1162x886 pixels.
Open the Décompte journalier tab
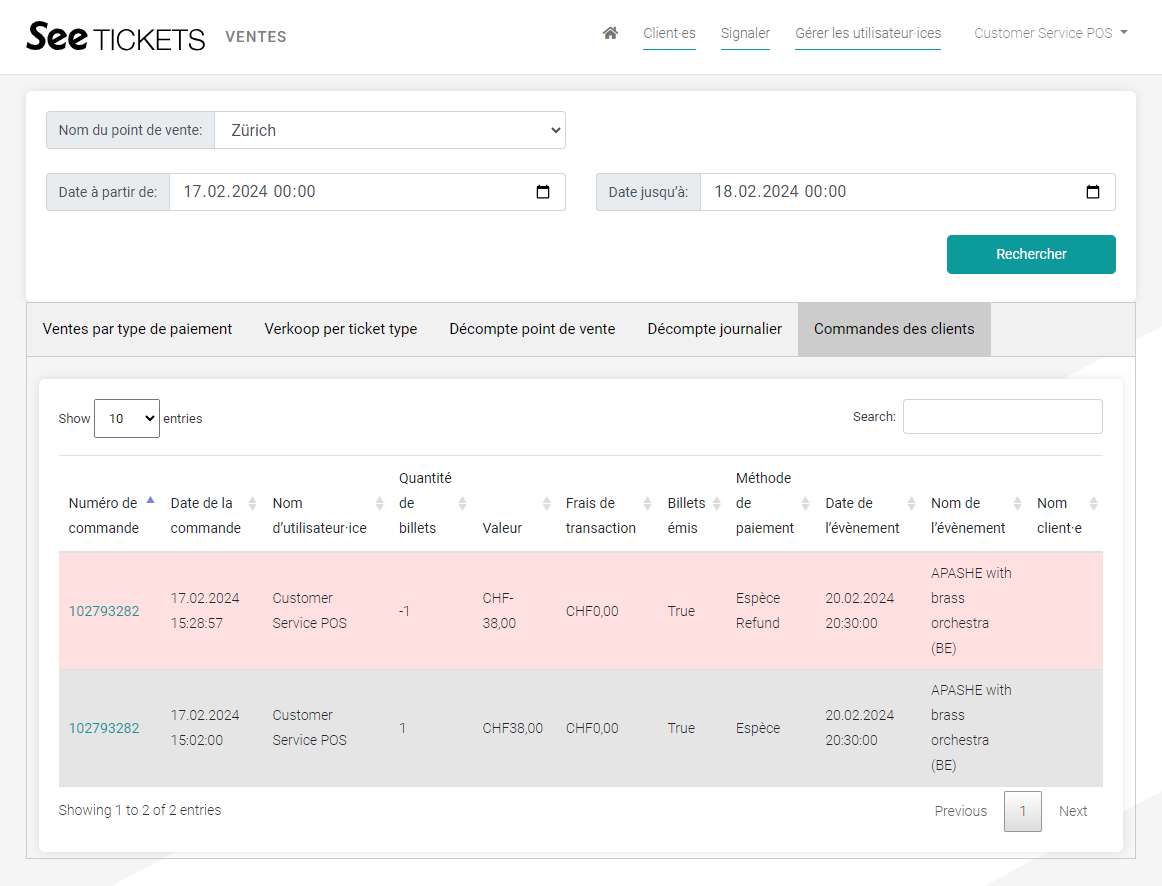pyautogui.click(x=714, y=329)
